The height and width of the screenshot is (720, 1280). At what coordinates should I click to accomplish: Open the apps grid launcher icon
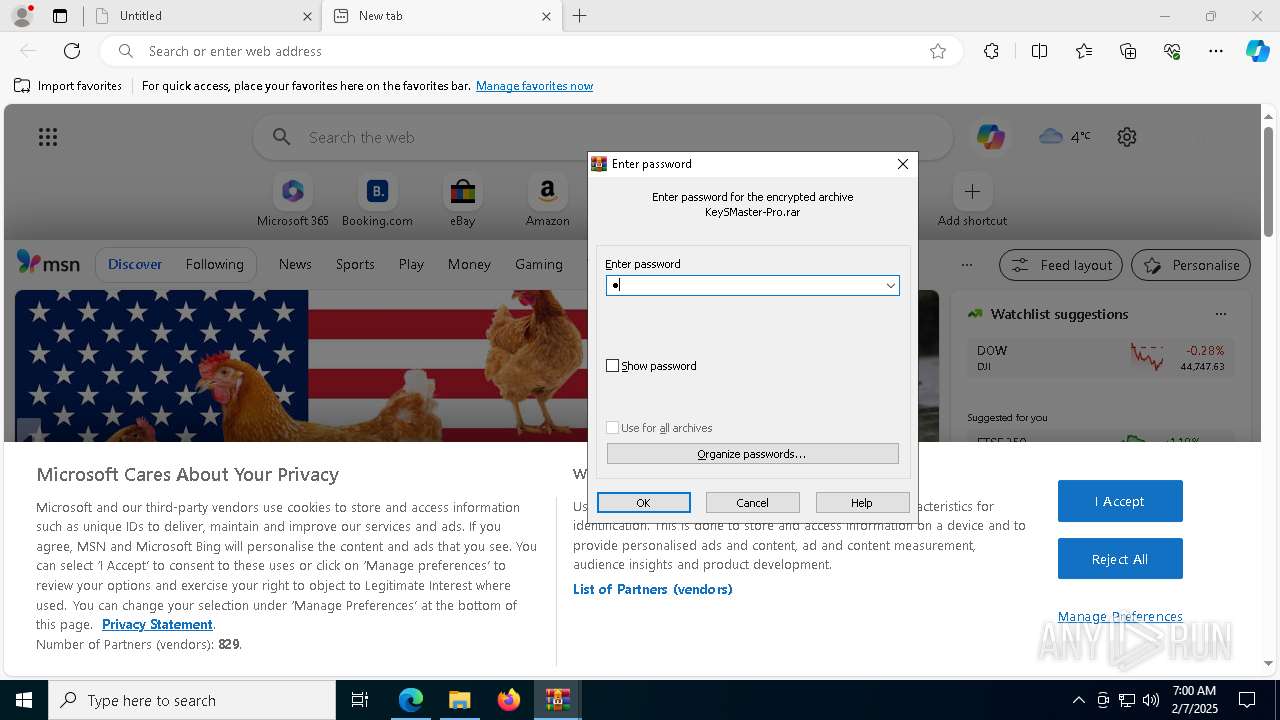click(48, 137)
